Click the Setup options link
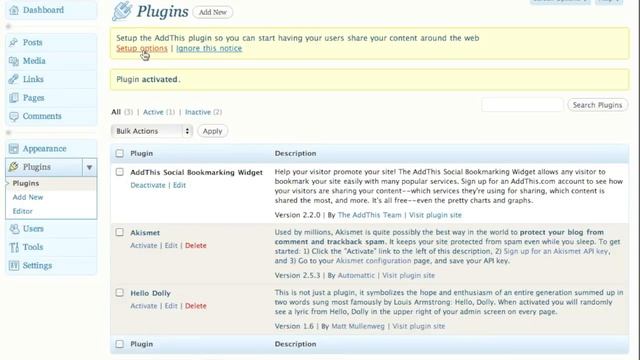This screenshot has width=640, height=360. coord(142,48)
